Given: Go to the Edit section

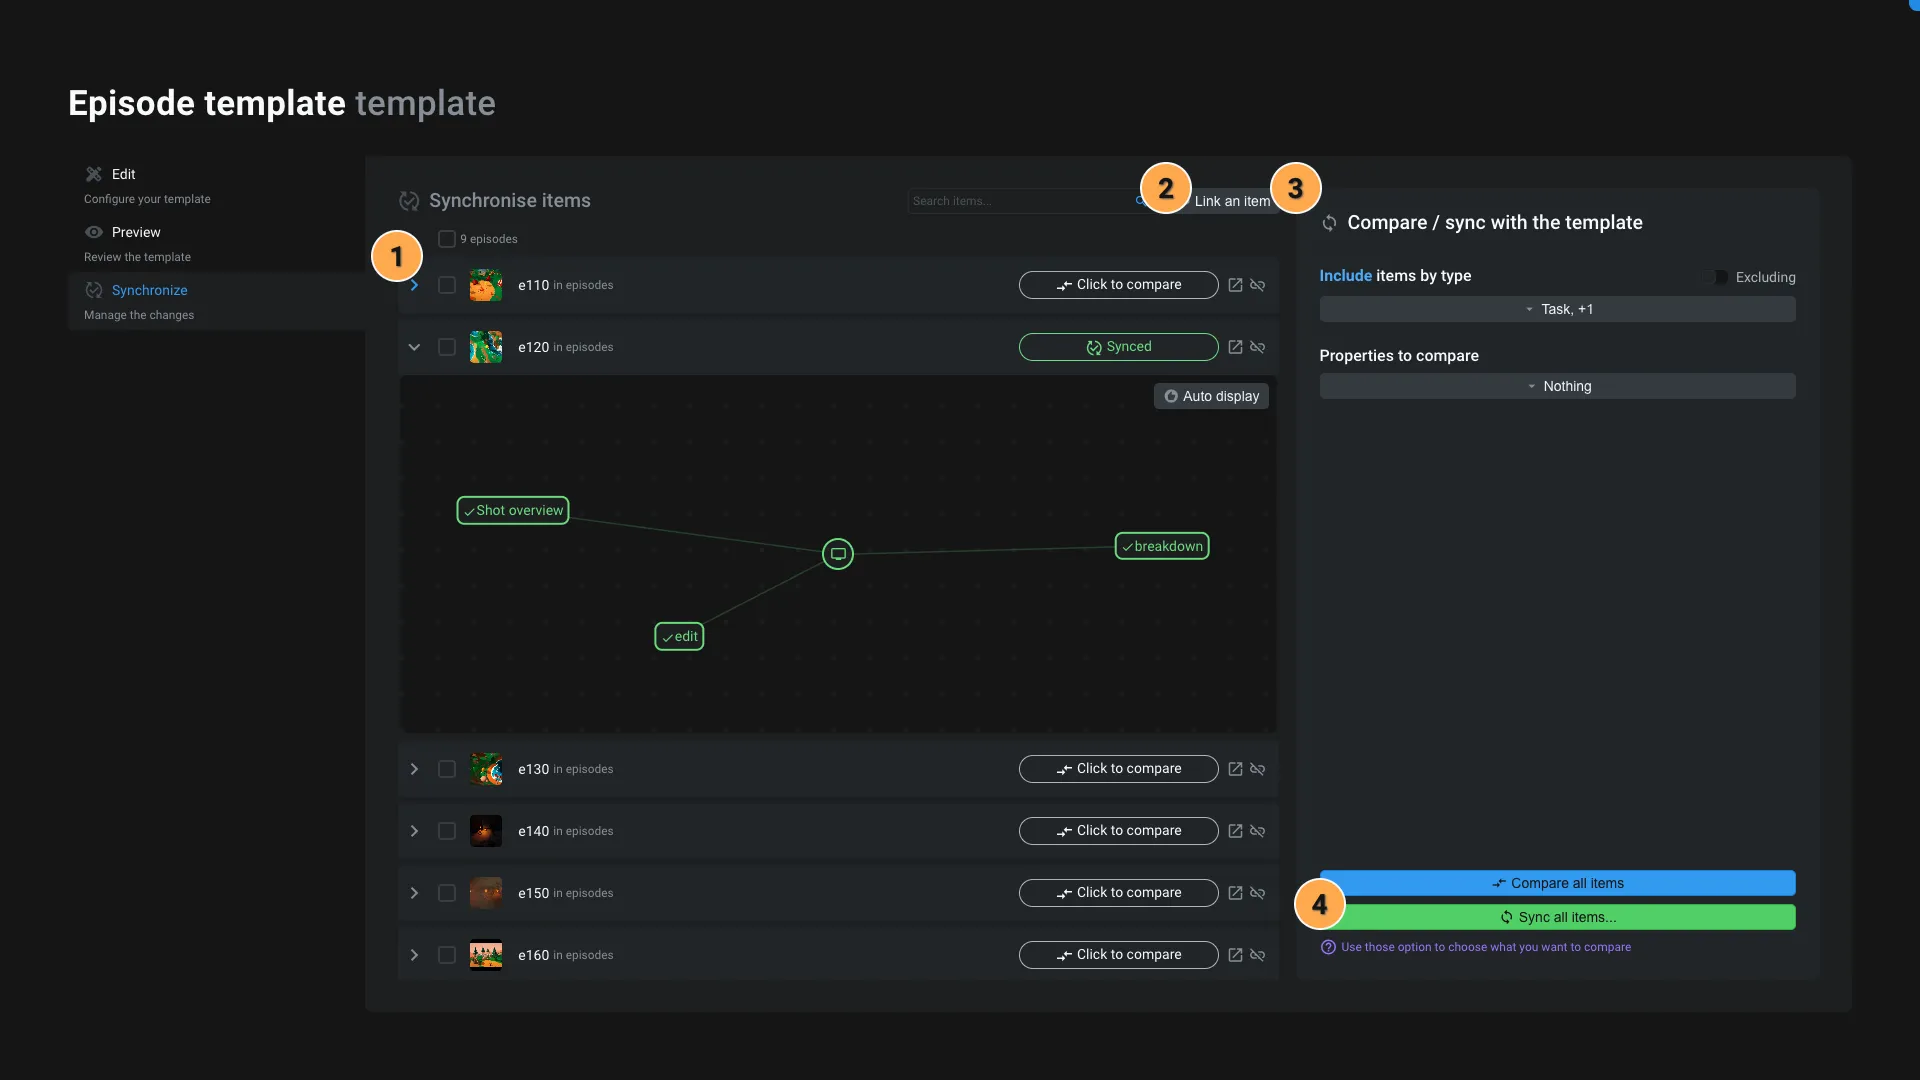Looking at the screenshot, I should click(123, 174).
